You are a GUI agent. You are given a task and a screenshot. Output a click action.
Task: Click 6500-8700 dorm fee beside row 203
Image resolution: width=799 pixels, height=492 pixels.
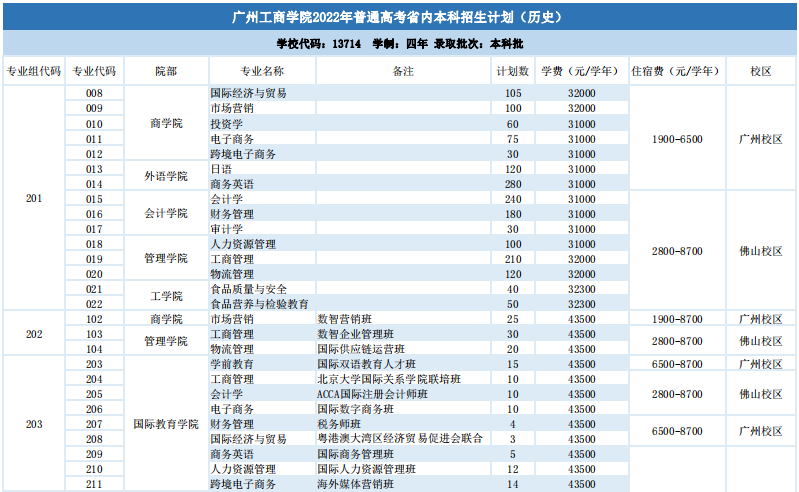click(x=677, y=364)
